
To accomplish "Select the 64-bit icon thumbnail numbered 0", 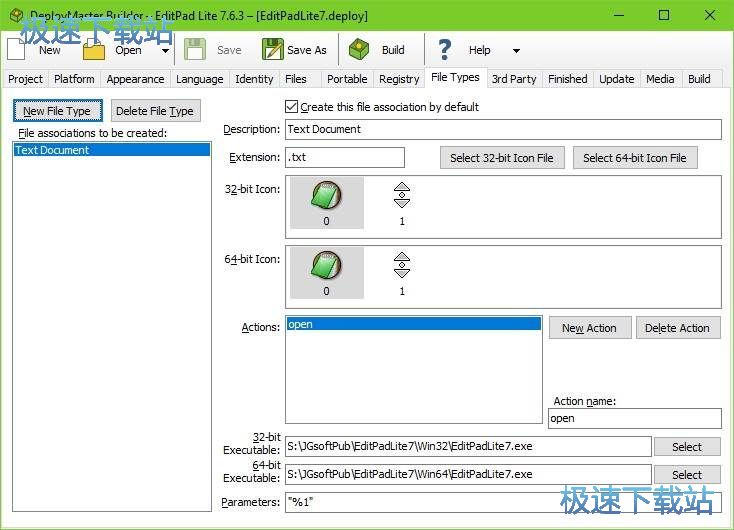I will [327, 272].
